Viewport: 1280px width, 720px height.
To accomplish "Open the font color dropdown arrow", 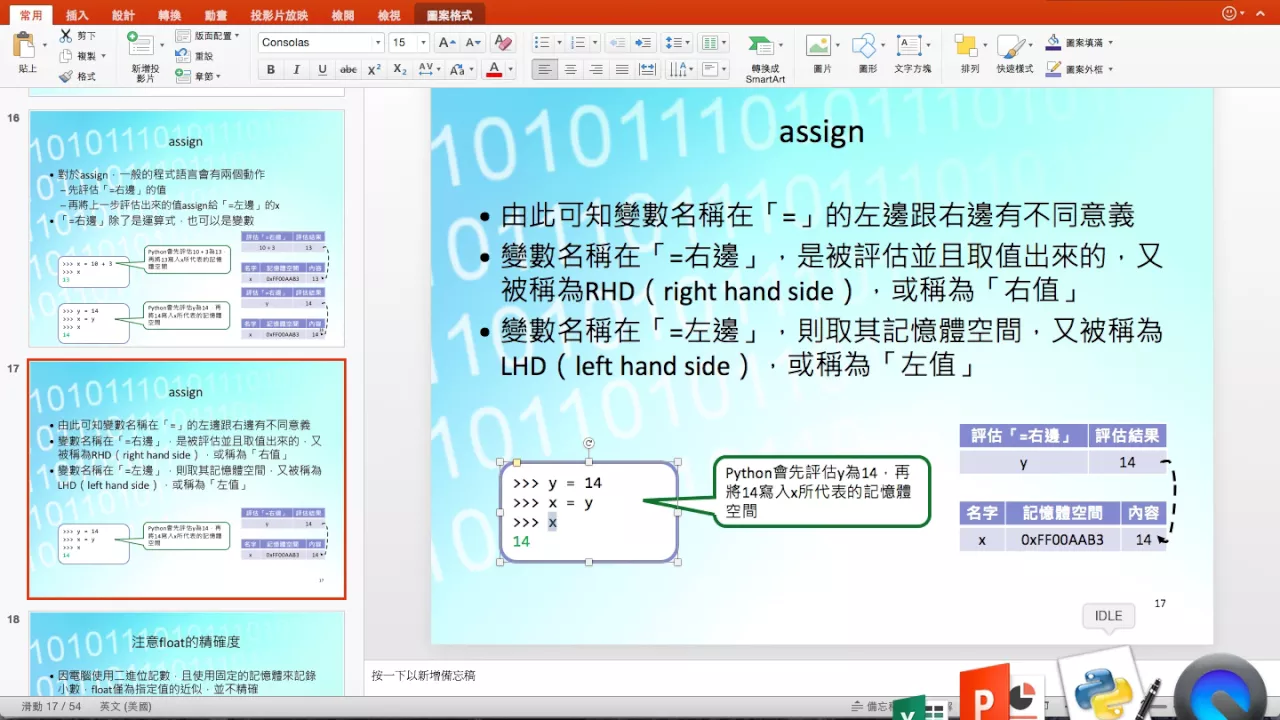I will click(510, 69).
